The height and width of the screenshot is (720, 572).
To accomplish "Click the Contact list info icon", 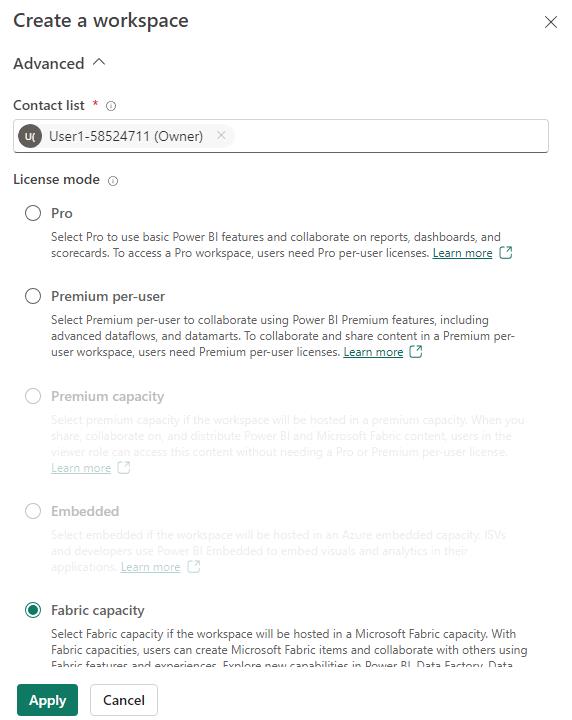I will coord(111,106).
